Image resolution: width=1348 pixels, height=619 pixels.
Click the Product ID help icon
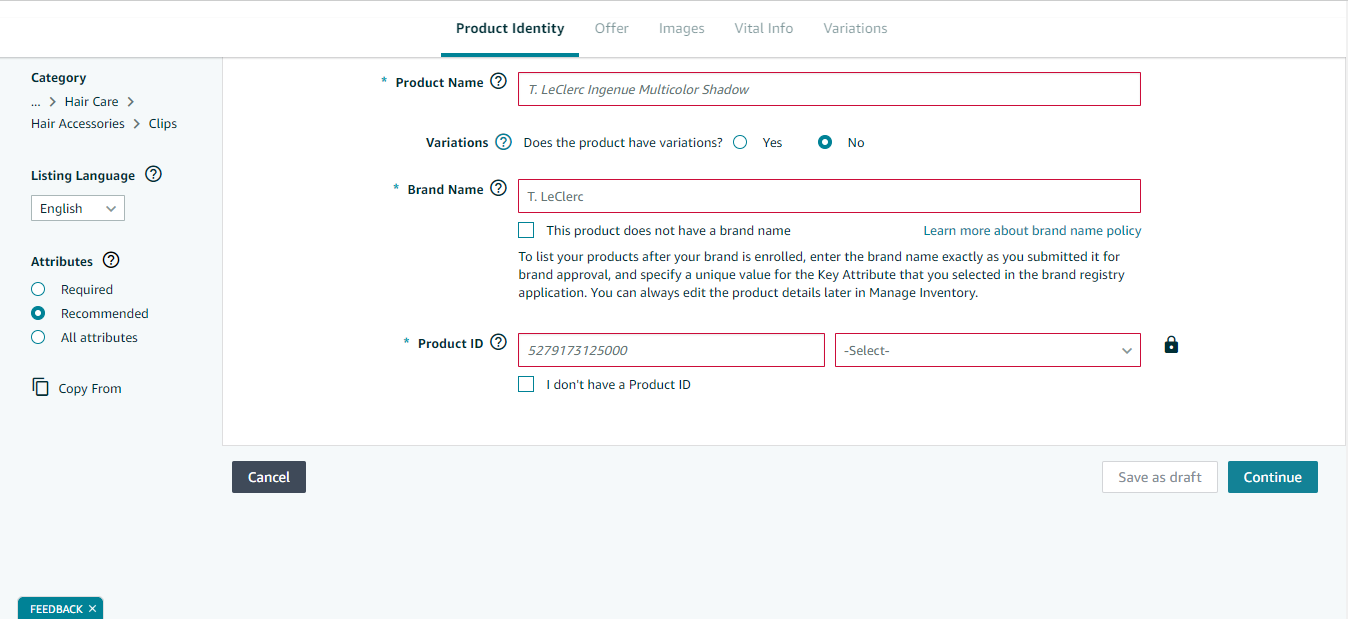click(498, 342)
